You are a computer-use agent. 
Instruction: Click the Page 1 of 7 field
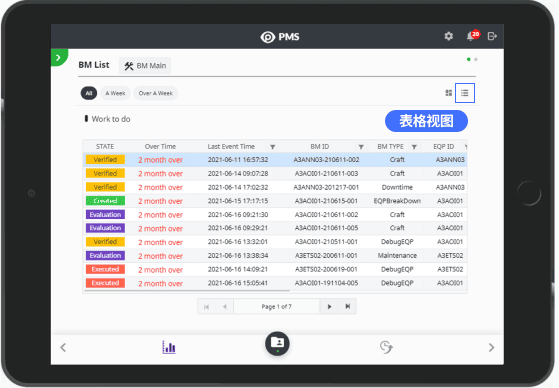coord(277,307)
